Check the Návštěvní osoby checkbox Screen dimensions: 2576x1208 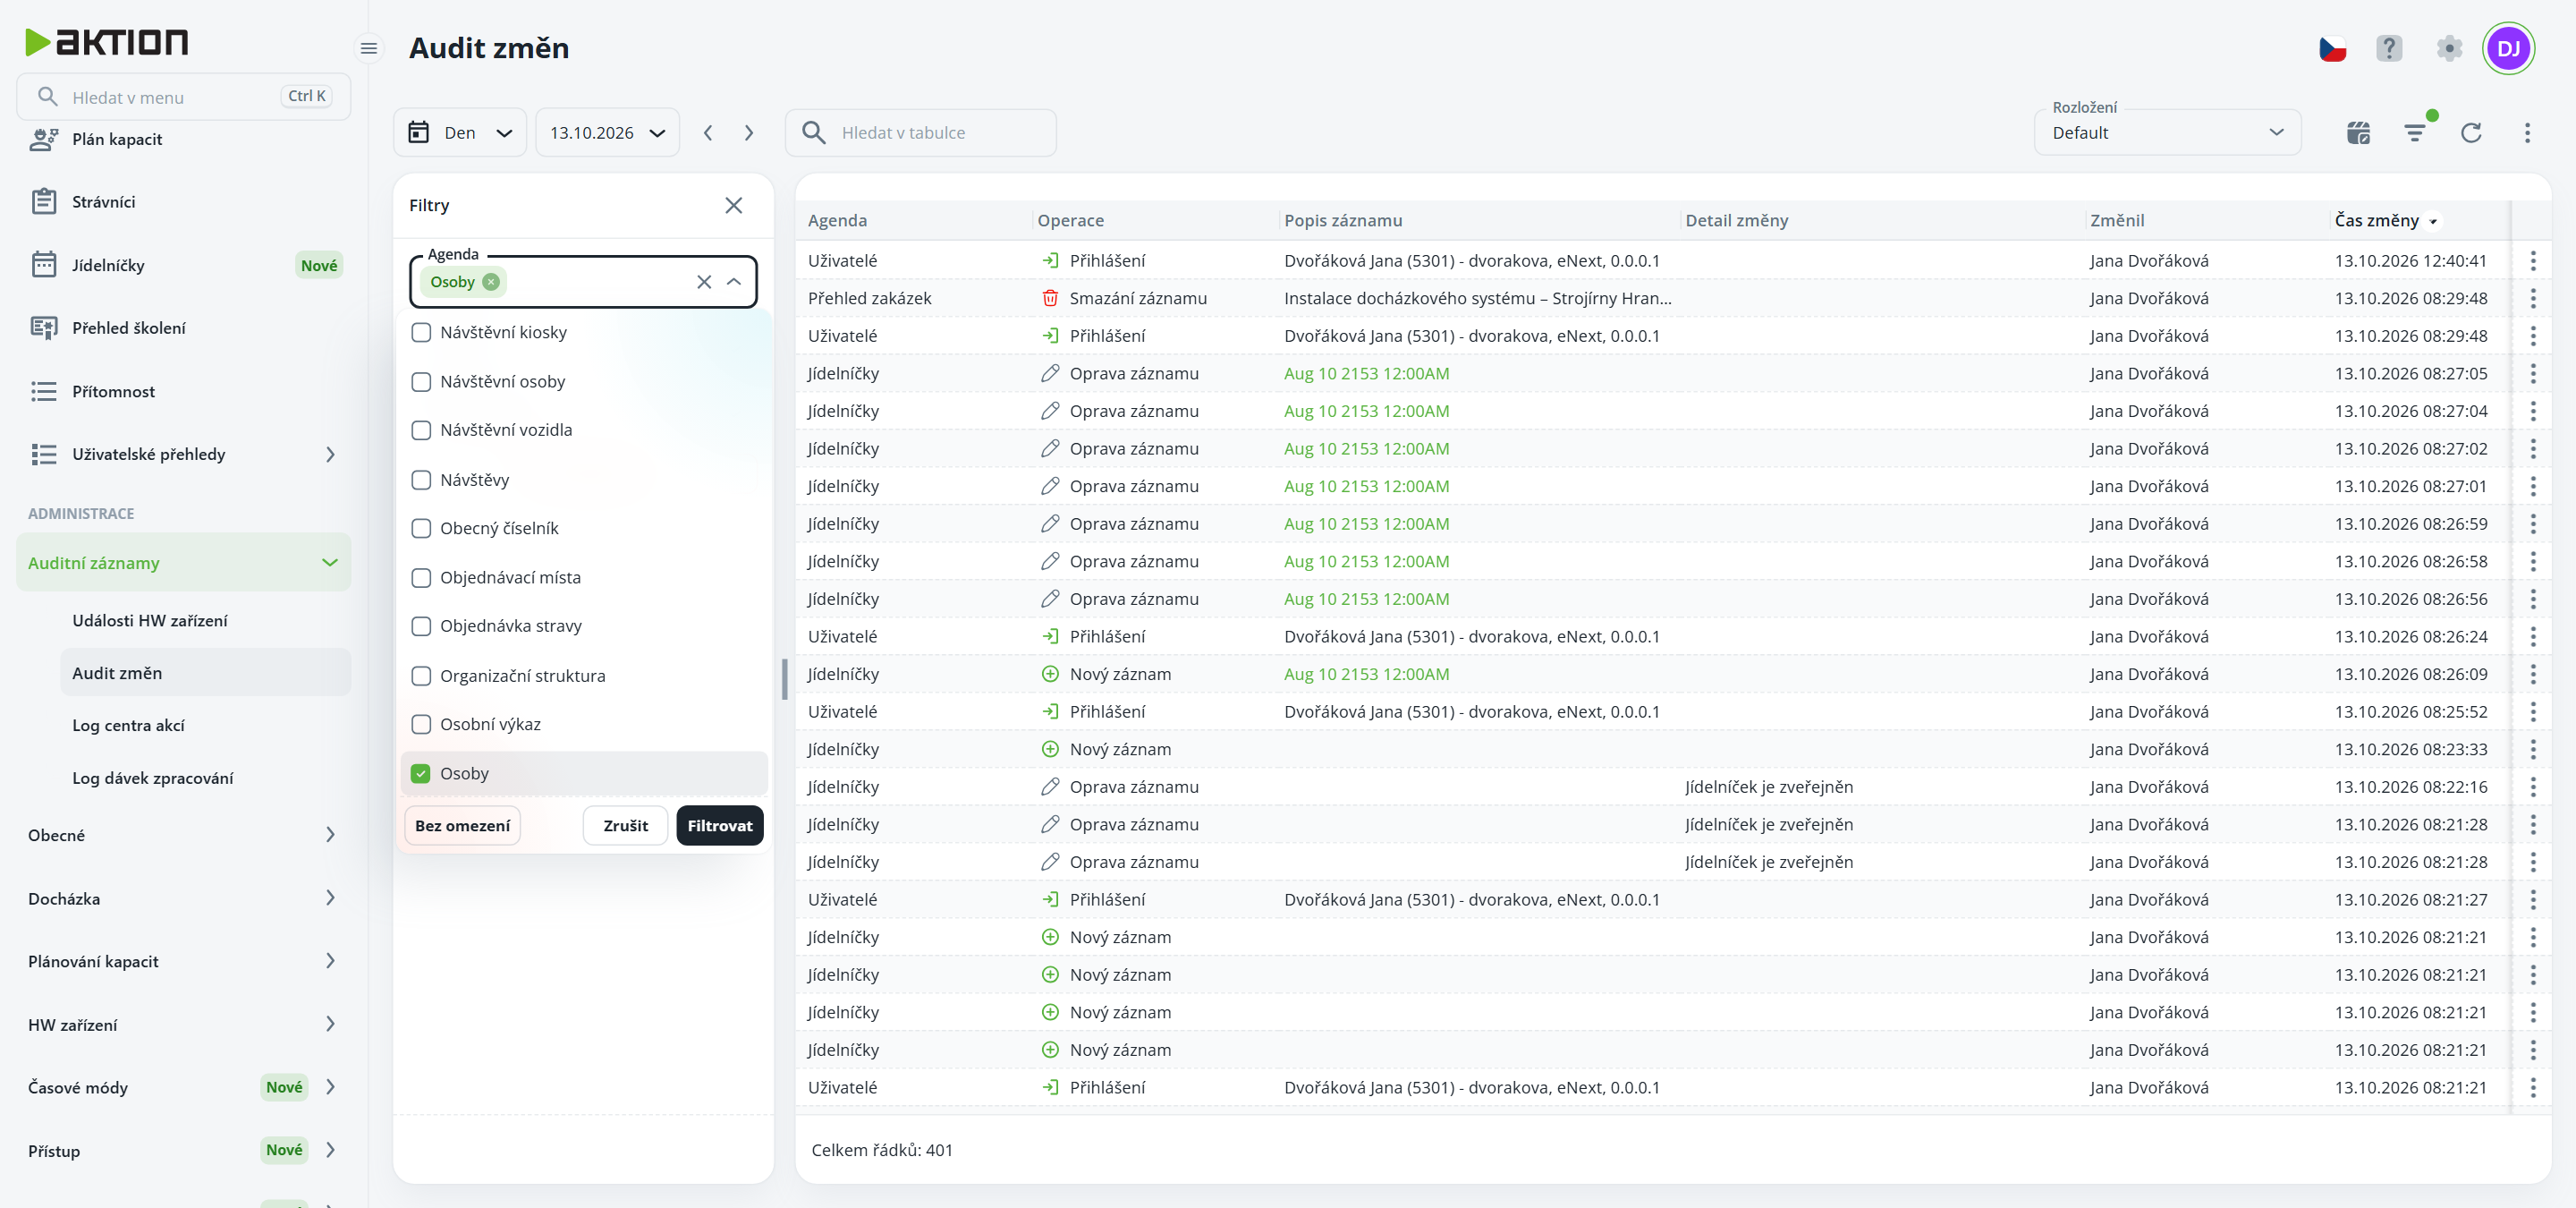421,382
